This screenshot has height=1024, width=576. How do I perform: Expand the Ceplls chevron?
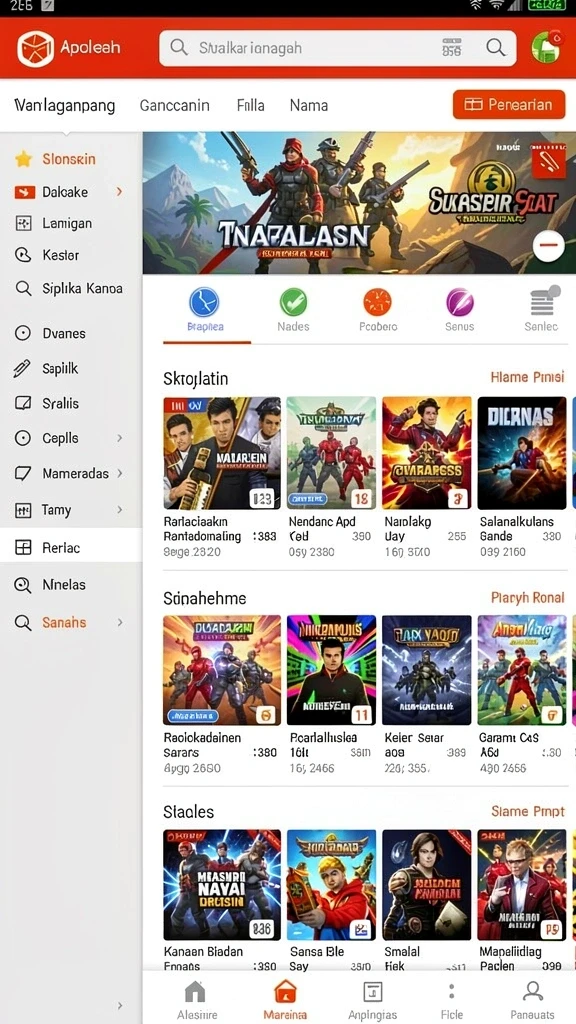[120, 438]
